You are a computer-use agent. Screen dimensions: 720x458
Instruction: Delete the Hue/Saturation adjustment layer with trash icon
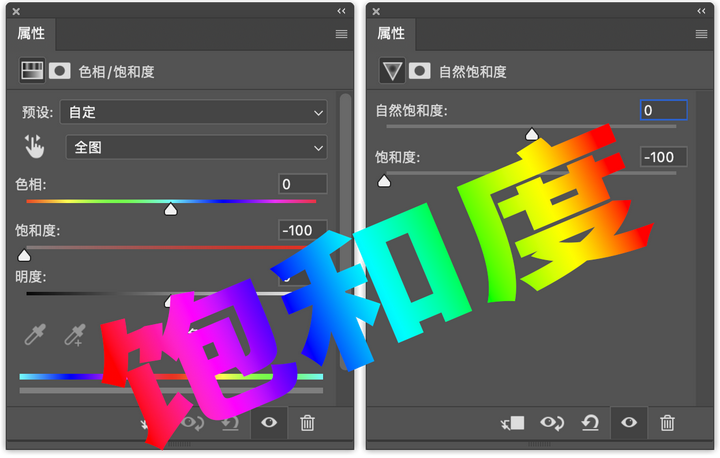[307, 423]
